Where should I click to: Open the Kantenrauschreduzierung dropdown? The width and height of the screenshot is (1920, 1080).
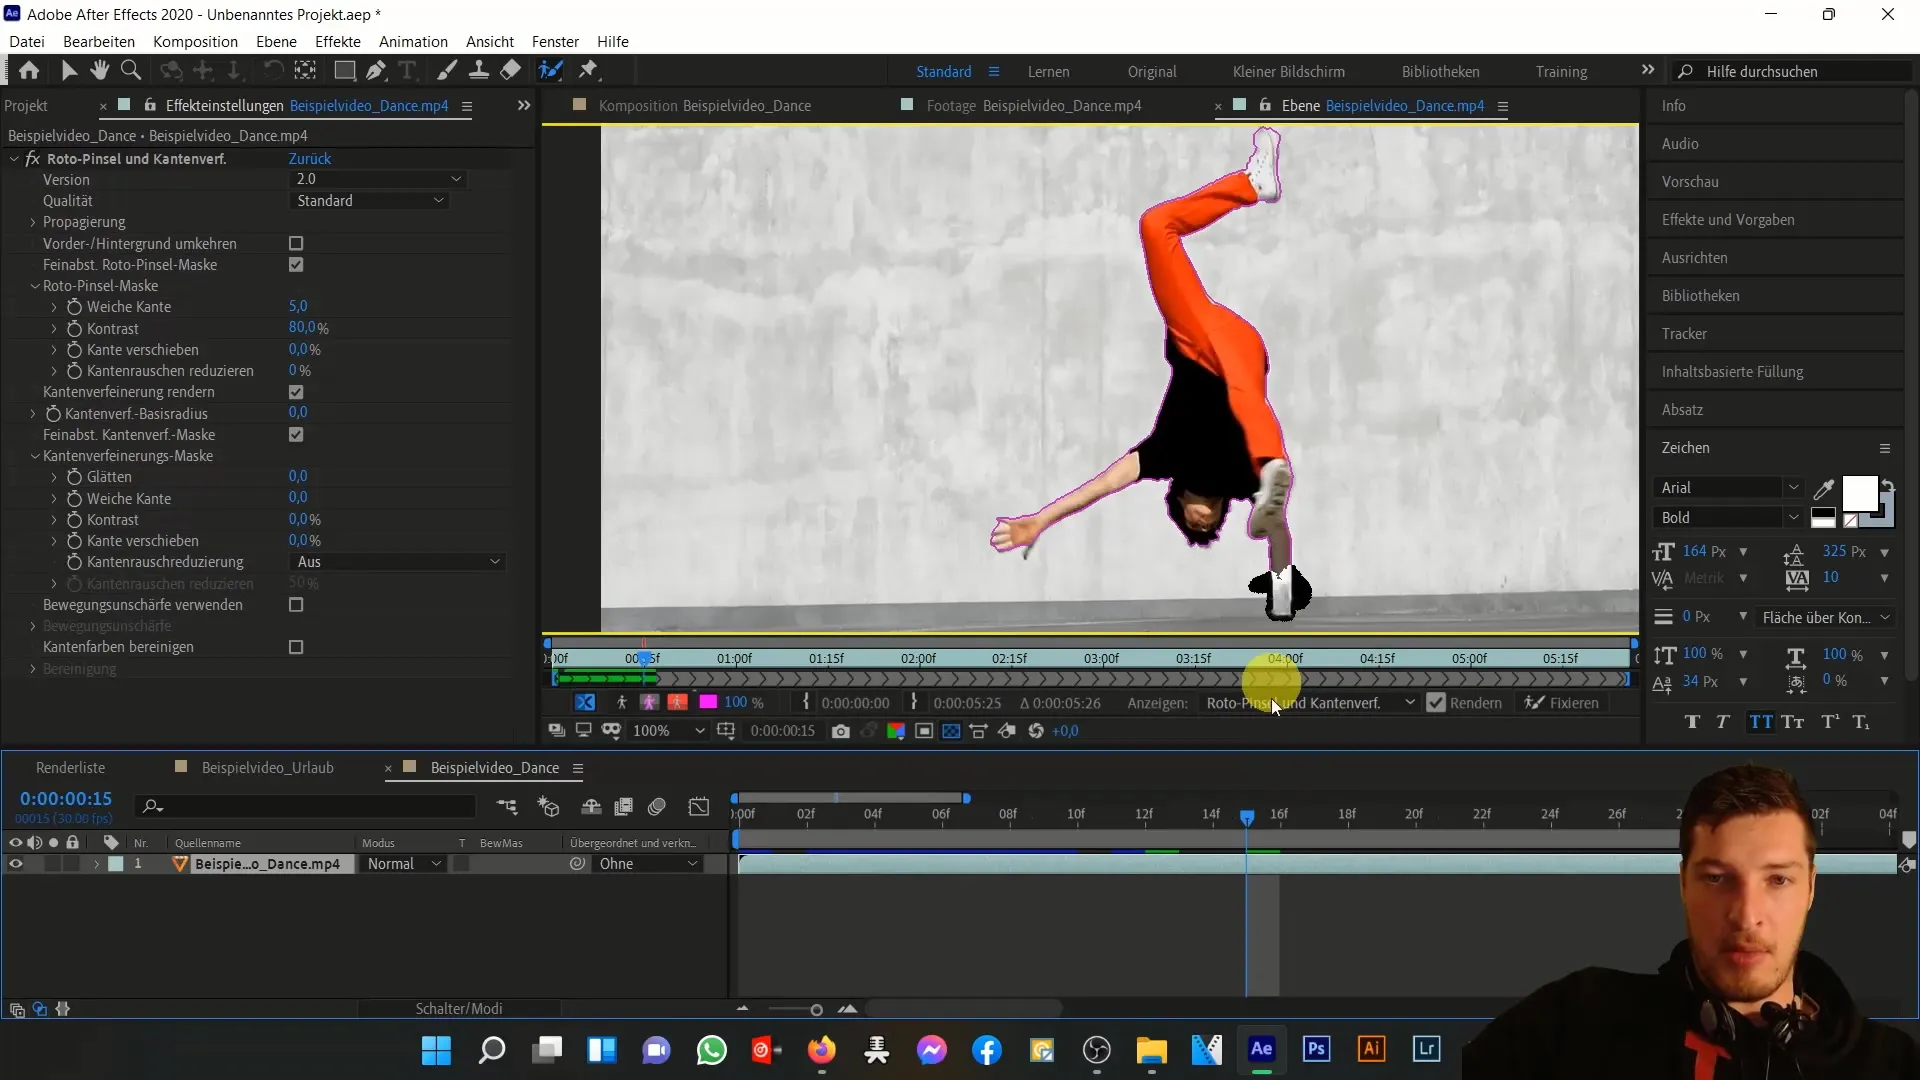[x=396, y=562]
